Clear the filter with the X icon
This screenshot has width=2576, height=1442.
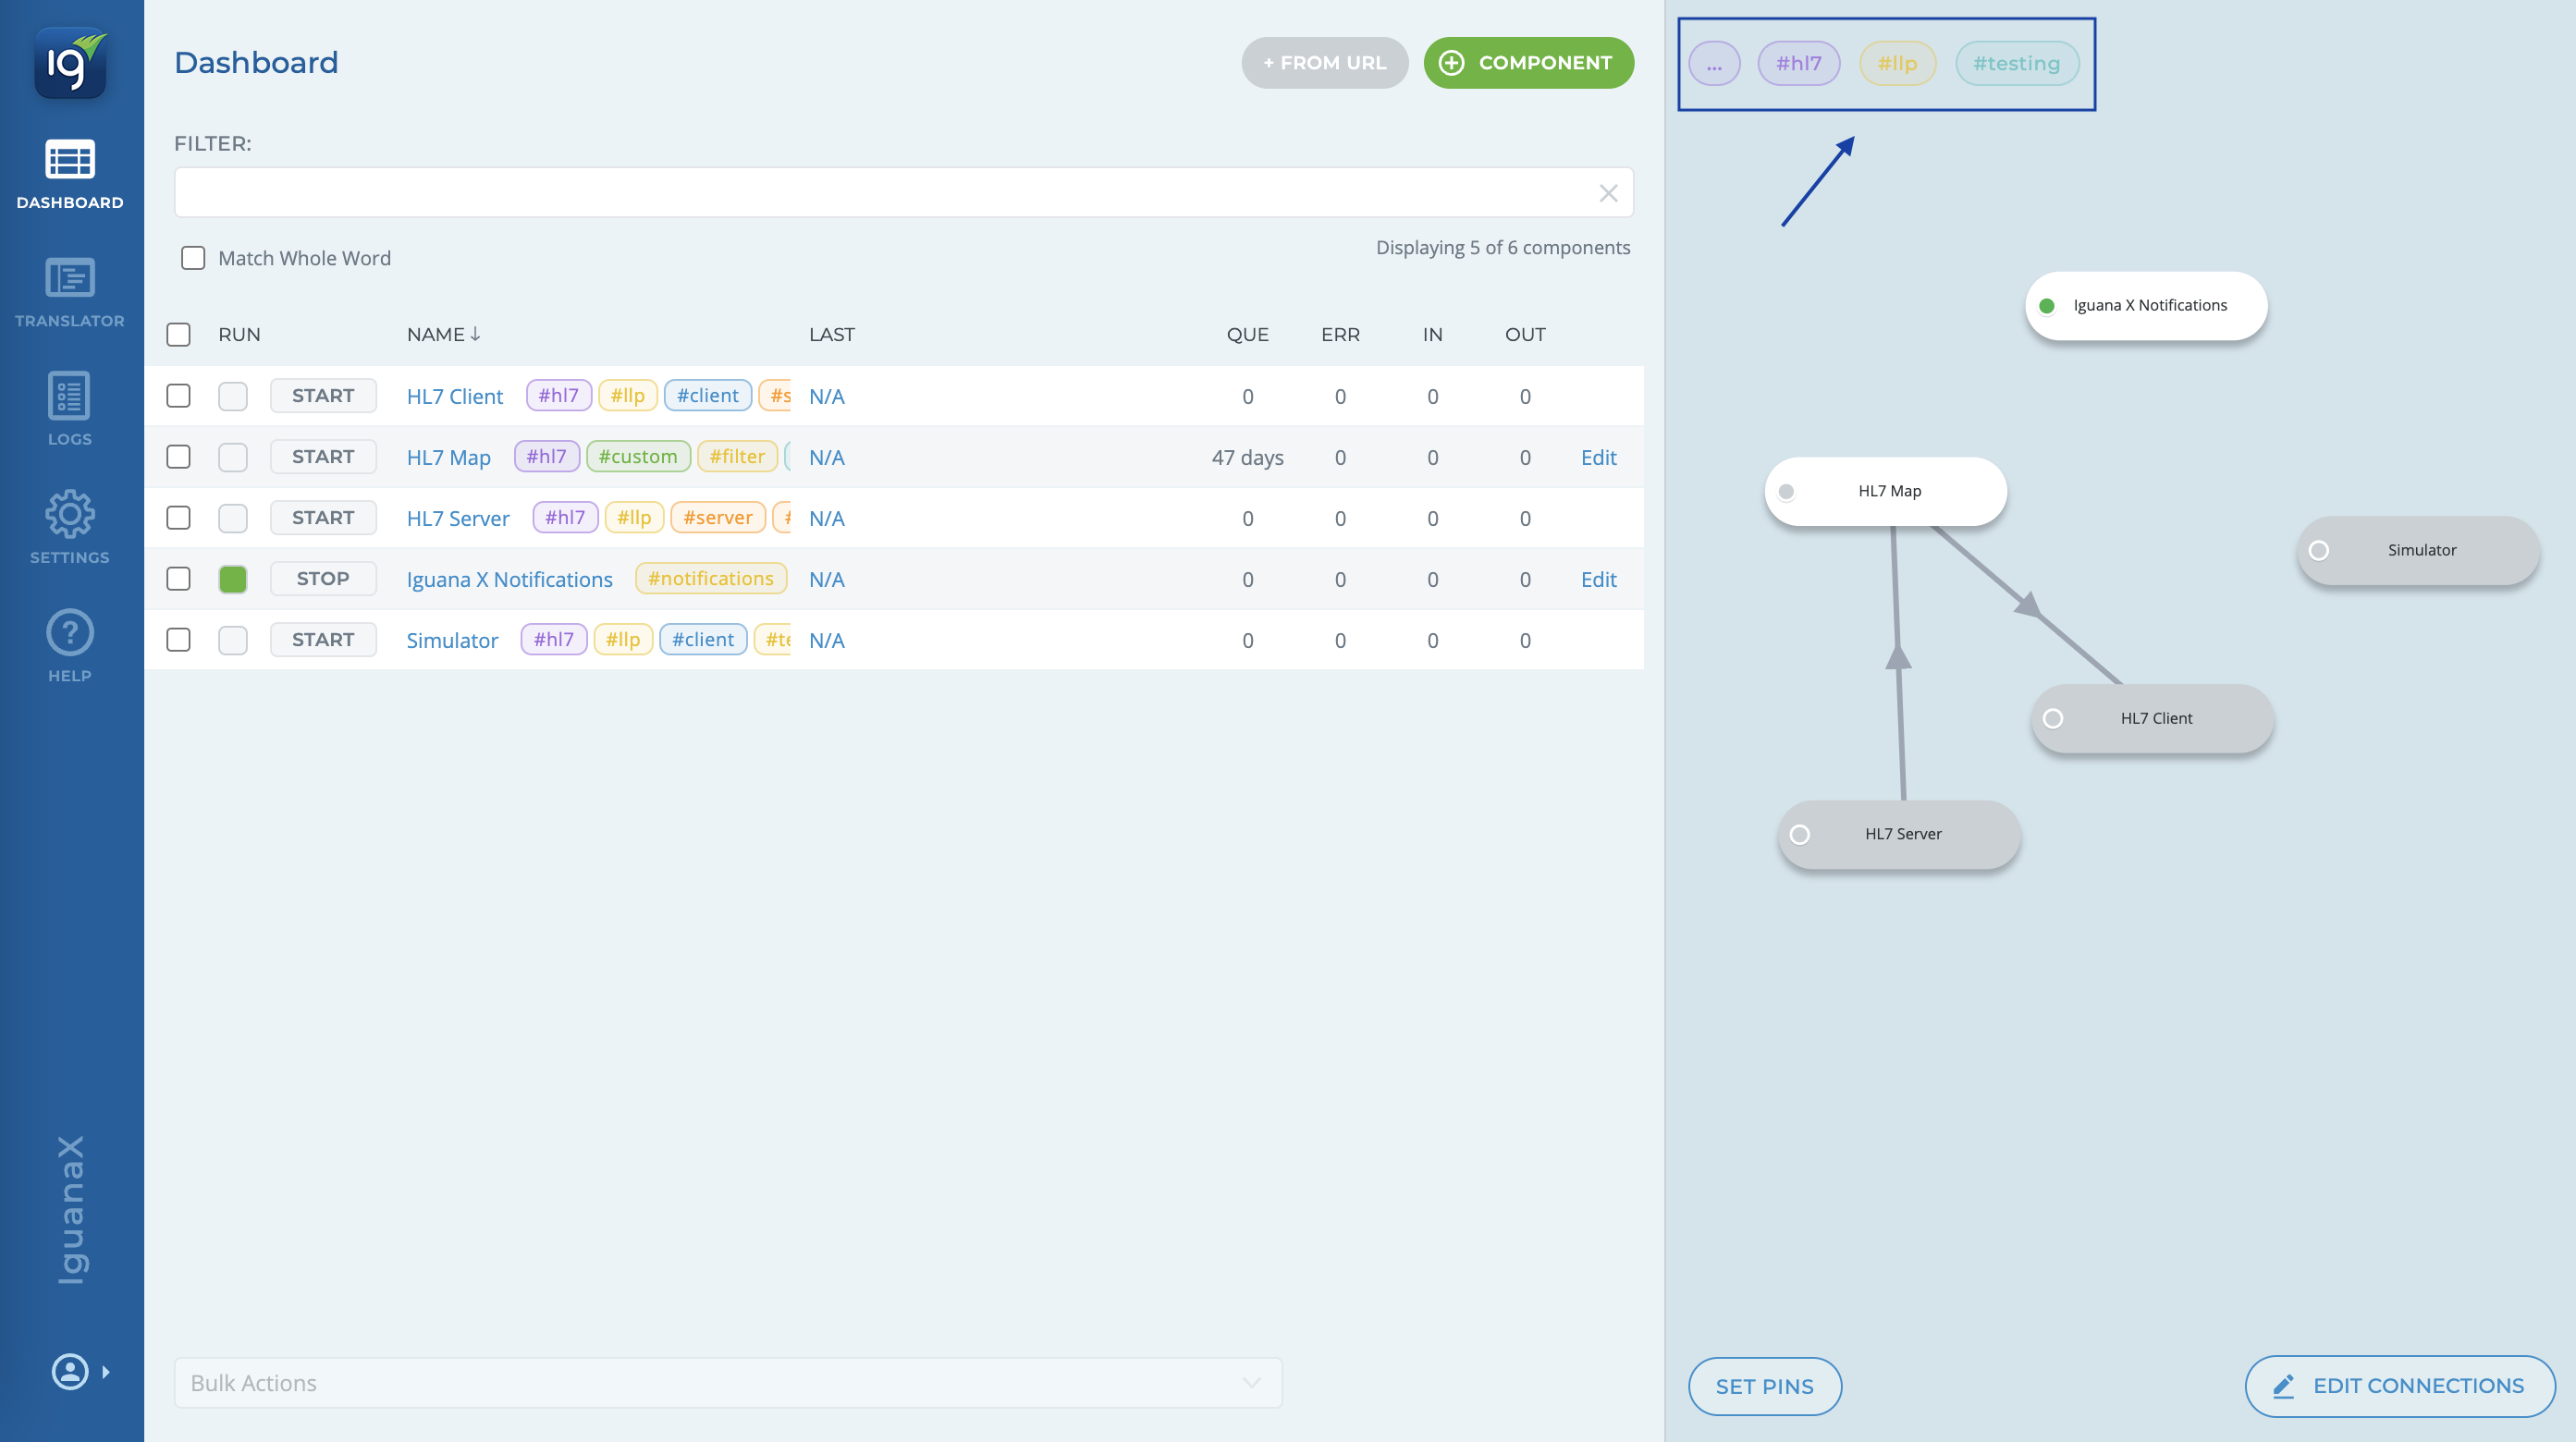click(x=1608, y=193)
